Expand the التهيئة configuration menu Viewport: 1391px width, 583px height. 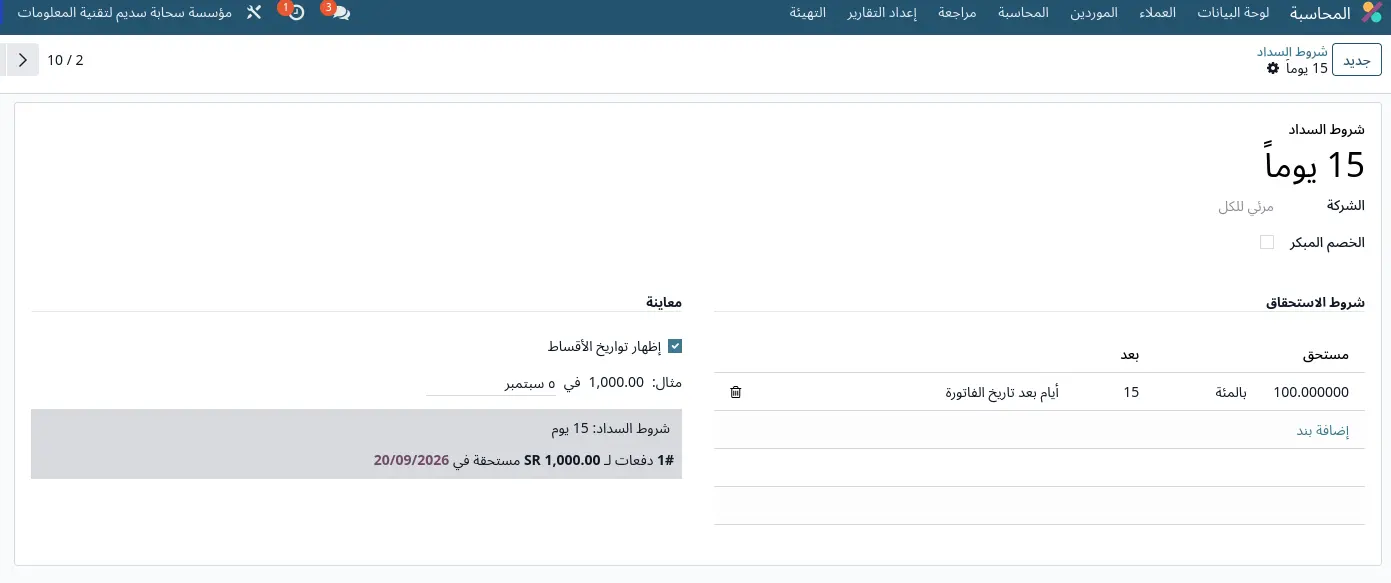click(808, 13)
